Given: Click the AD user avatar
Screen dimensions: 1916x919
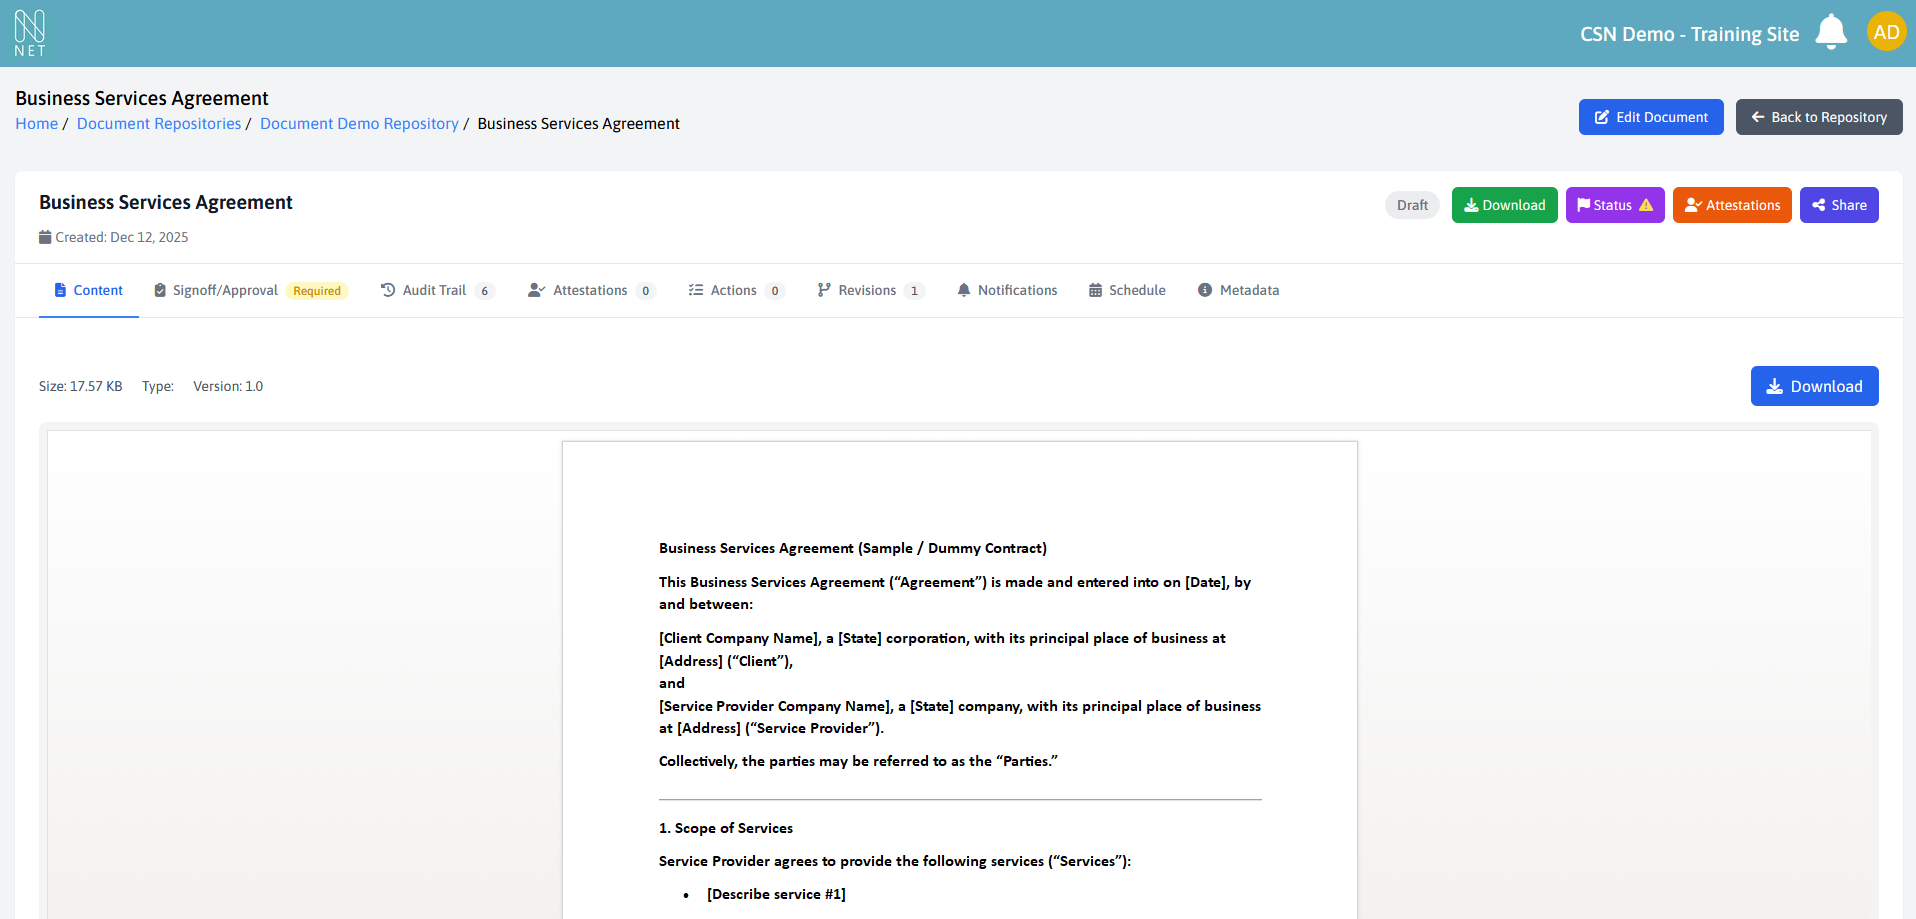Looking at the screenshot, I should pos(1886,31).
